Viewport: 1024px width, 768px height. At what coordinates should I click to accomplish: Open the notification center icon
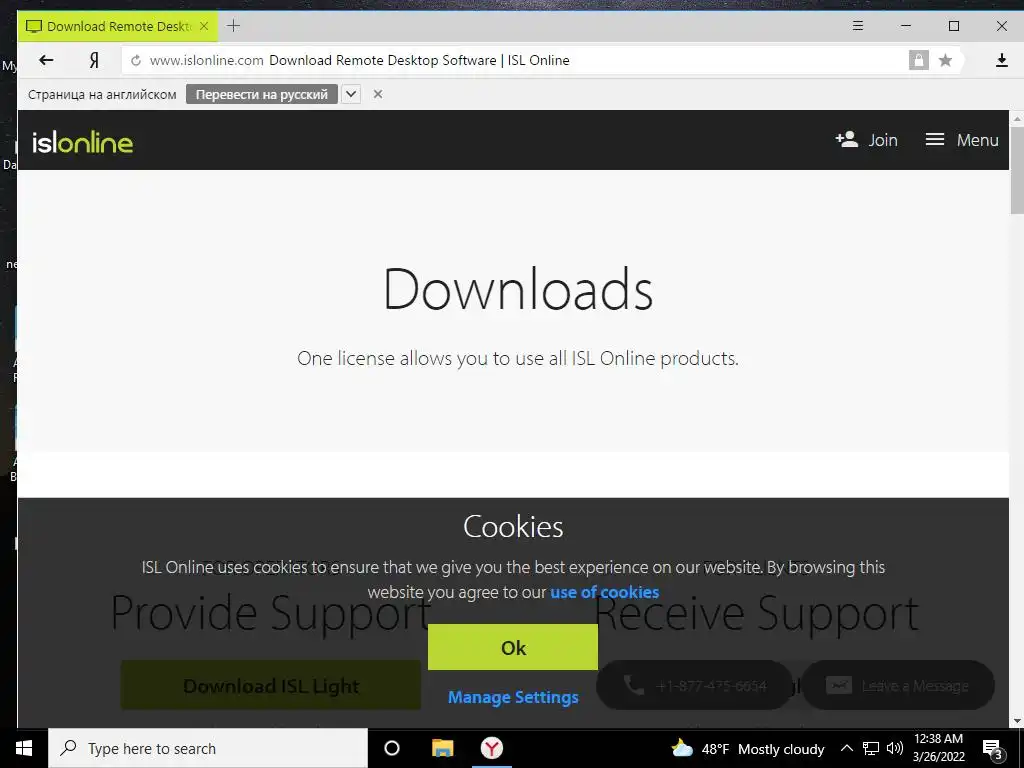993,749
